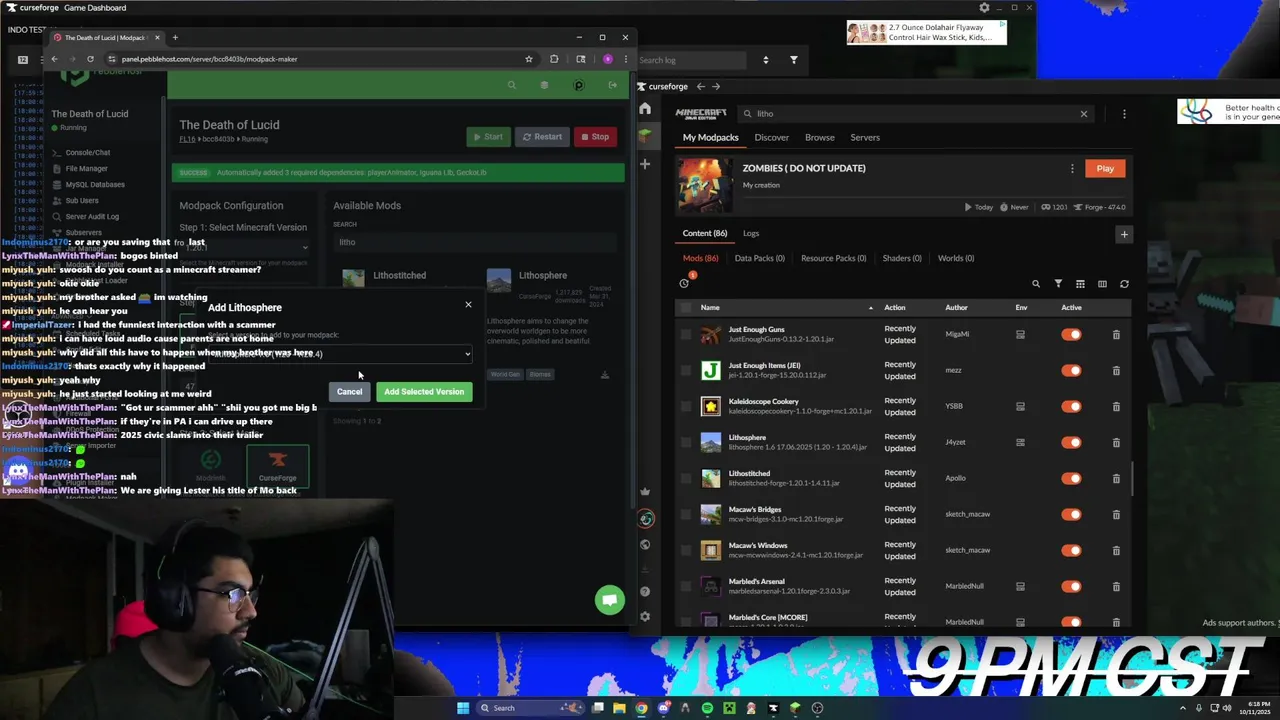Click the ZOMBIES modpack thumbnail
Image resolution: width=1280 pixels, height=720 pixels.
click(x=705, y=185)
